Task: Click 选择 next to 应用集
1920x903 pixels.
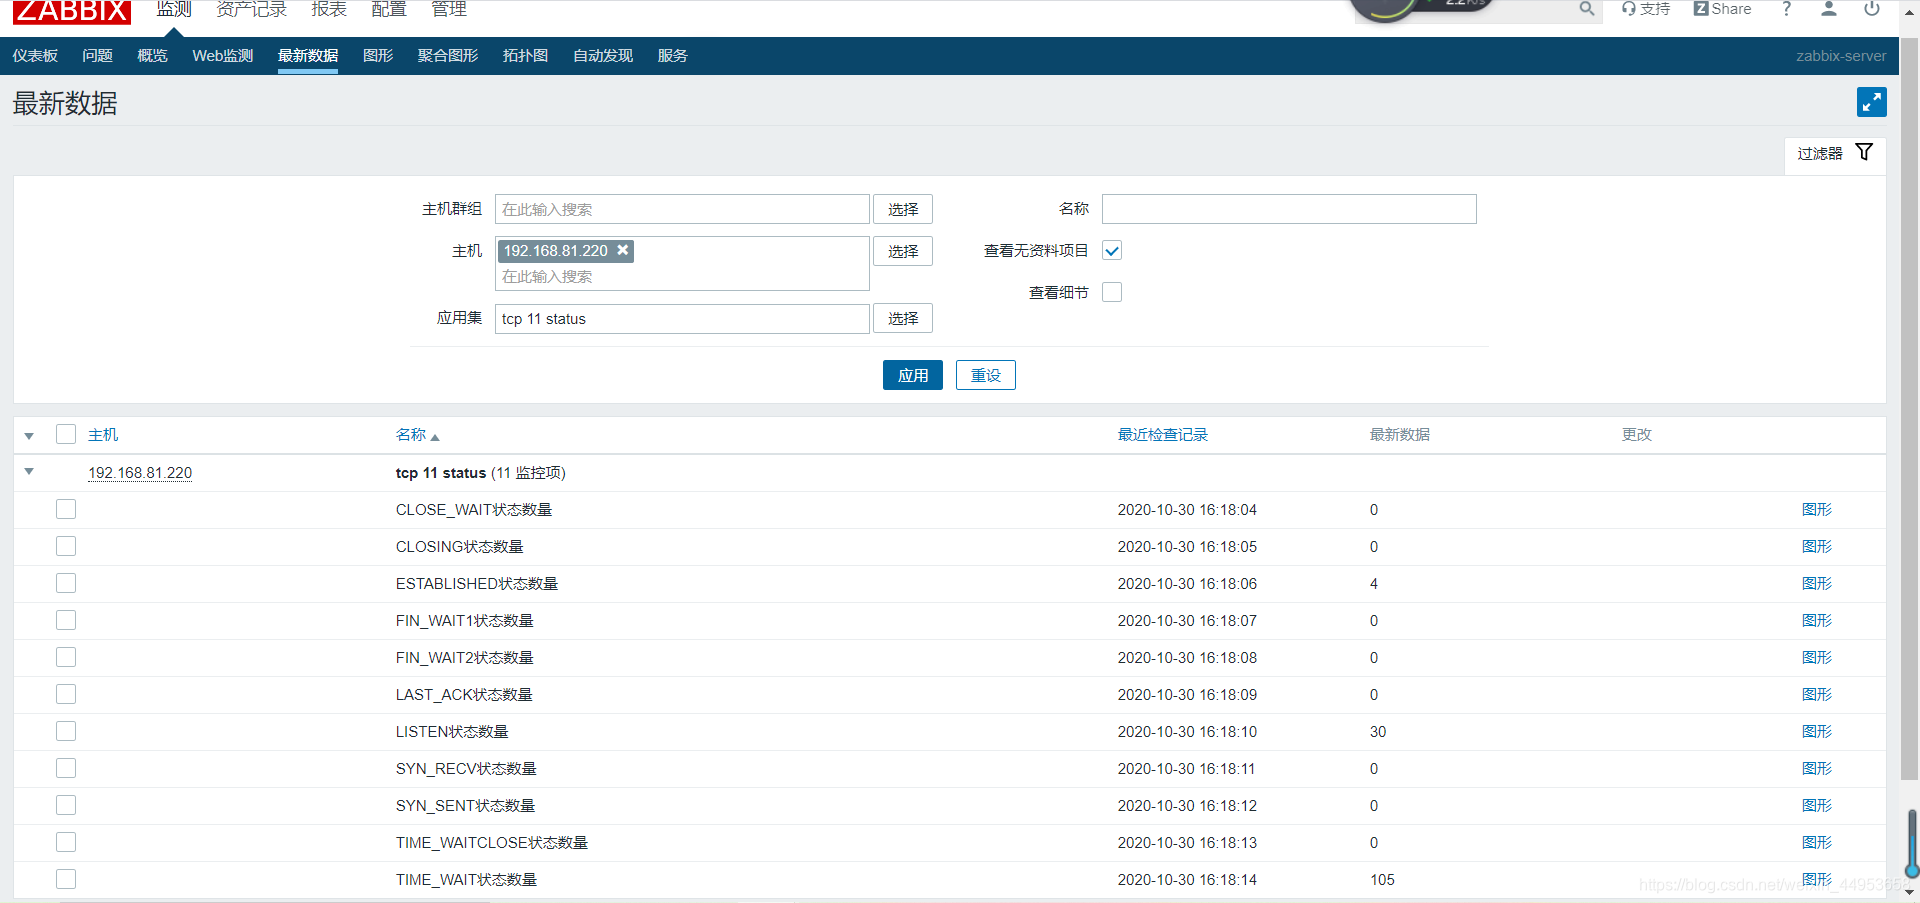Action: click(x=903, y=318)
